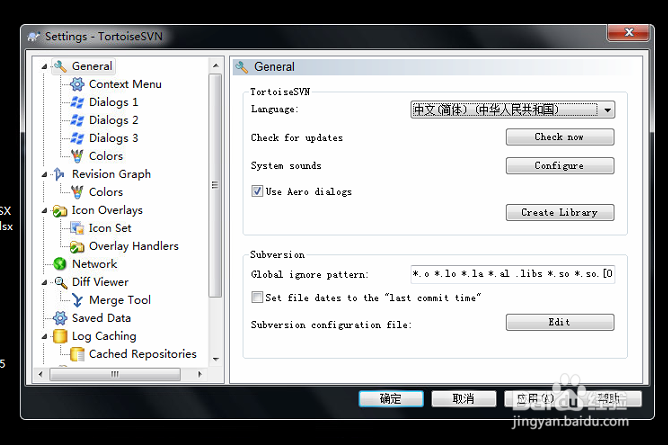Close the Settings dialog window
This screenshot has width=668, height=445.
click(629, 32)
